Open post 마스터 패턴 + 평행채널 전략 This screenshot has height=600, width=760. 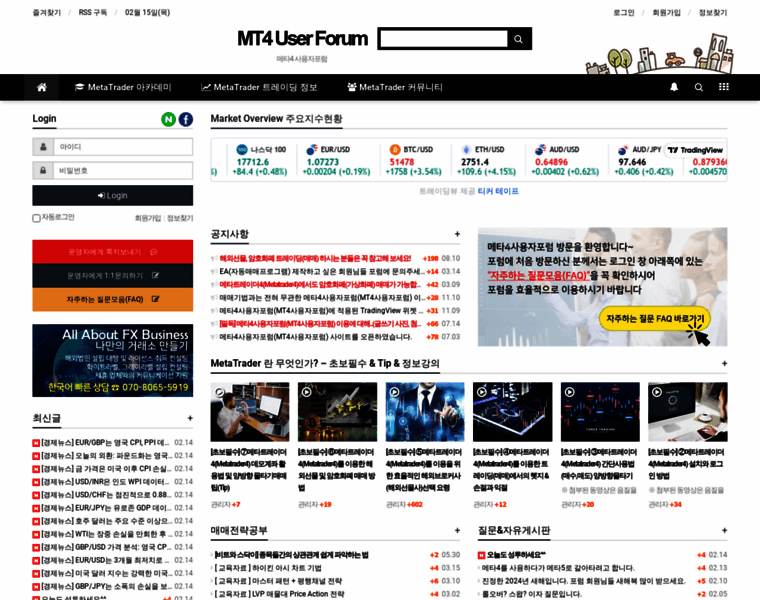[278, 581]
